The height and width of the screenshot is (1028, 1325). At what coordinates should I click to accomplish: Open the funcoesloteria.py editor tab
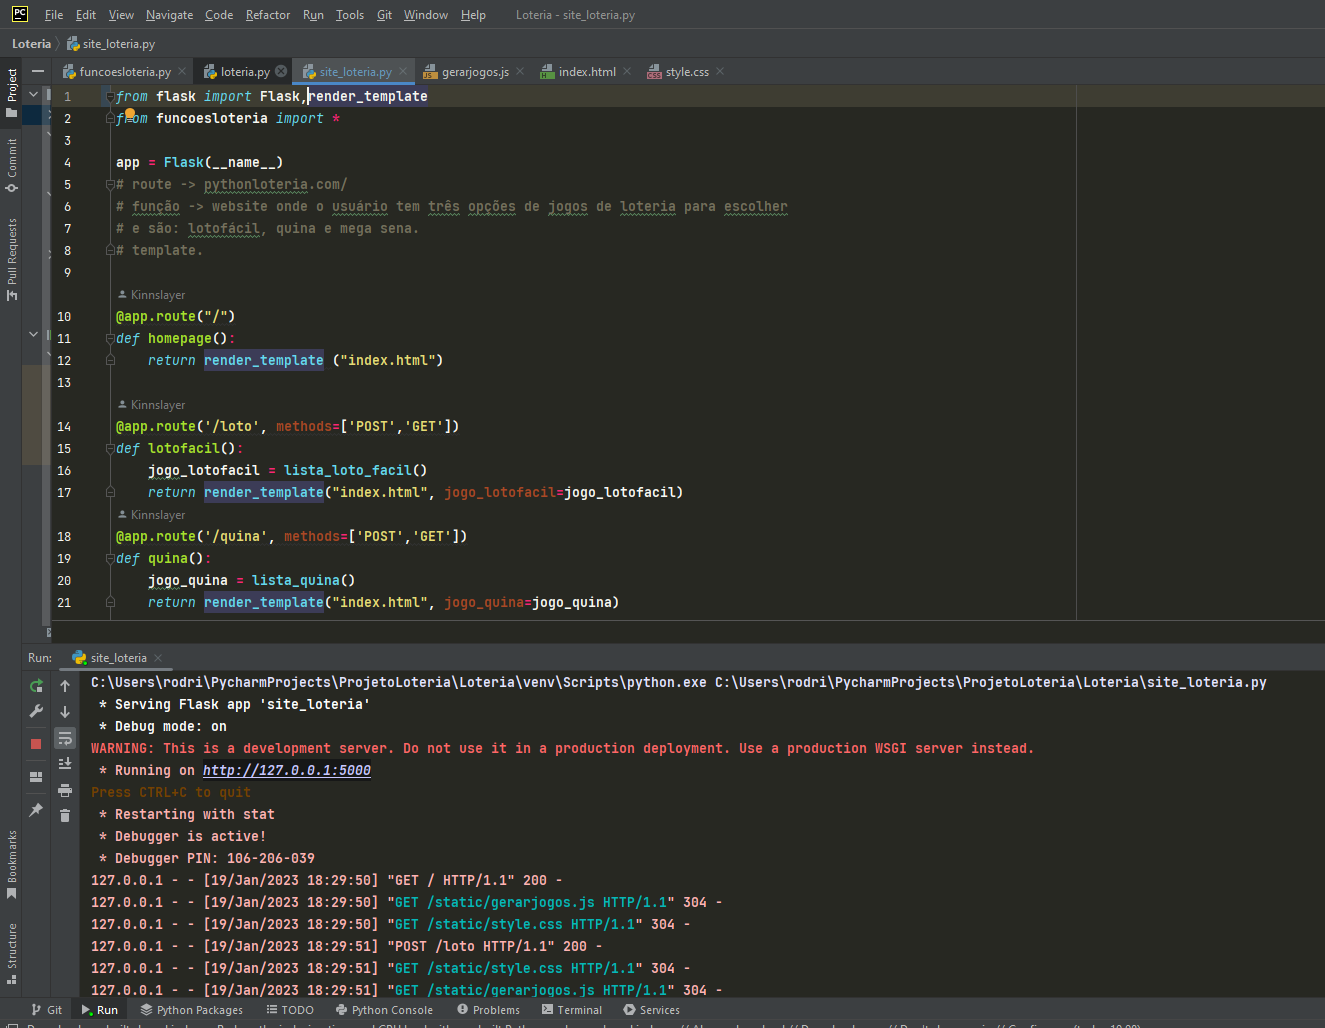coord(122,71)
